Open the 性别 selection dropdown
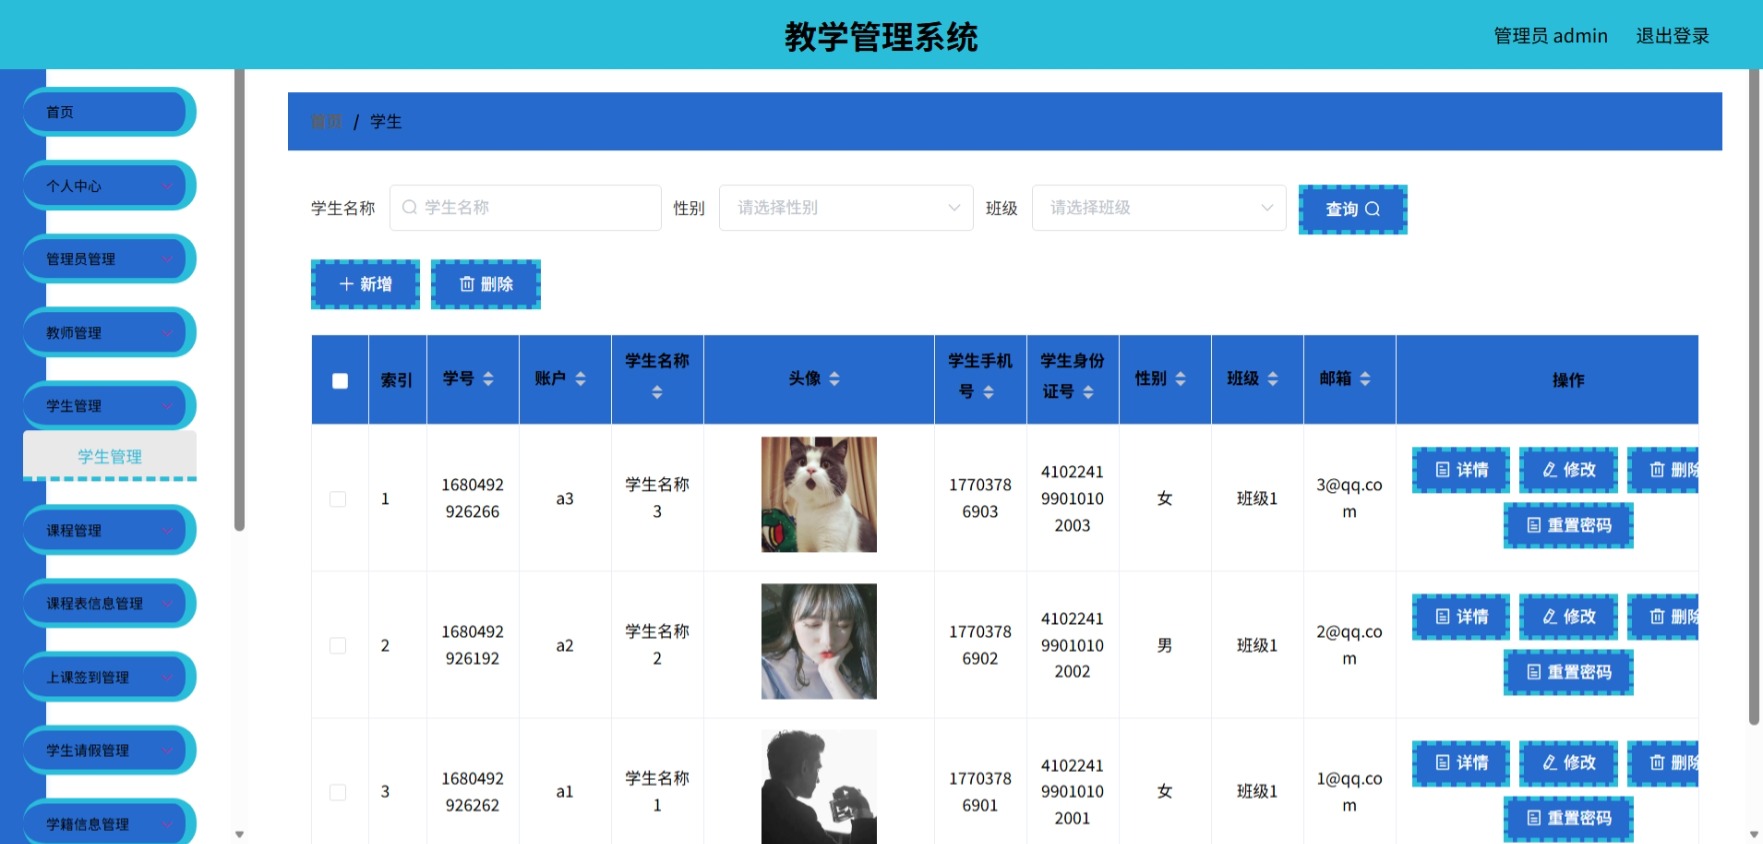1763x844 pixels. (x=846, y=207)
